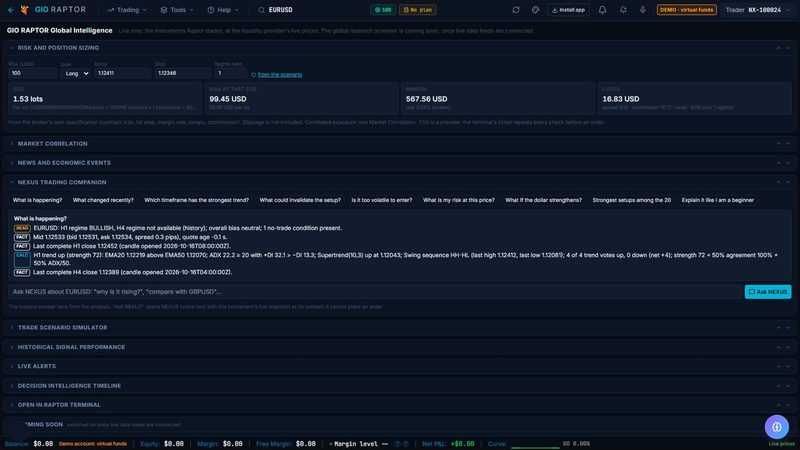Select the 'What is happening?' question
Viewport: 800px width, 450px height.
(38, 200)
